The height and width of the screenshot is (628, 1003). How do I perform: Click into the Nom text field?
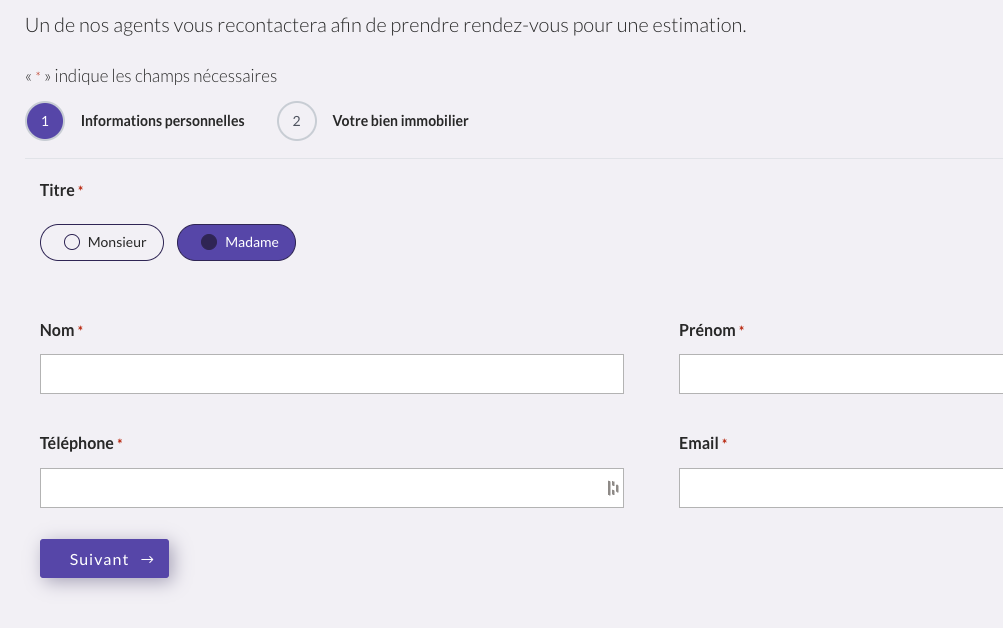point(331,374)
